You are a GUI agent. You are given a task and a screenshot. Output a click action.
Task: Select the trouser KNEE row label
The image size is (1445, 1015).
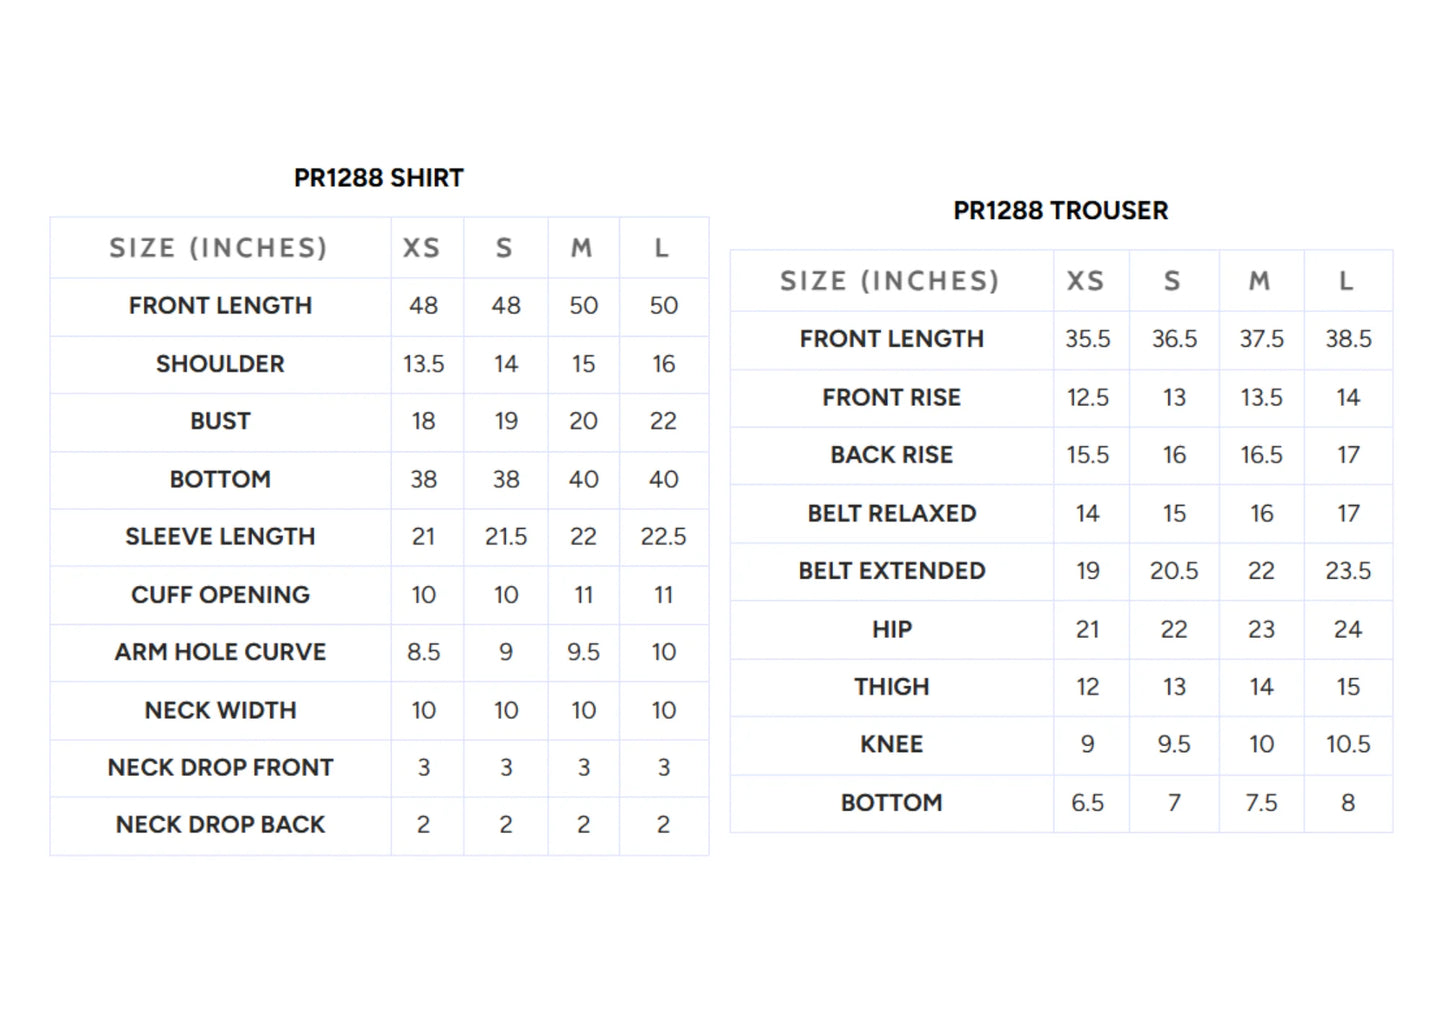[x=891, y=745]
